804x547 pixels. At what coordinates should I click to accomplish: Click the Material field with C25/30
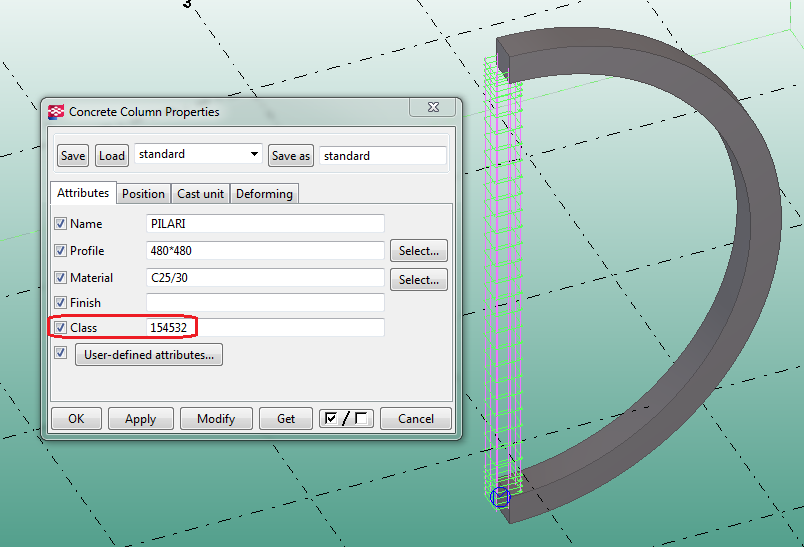265,277
